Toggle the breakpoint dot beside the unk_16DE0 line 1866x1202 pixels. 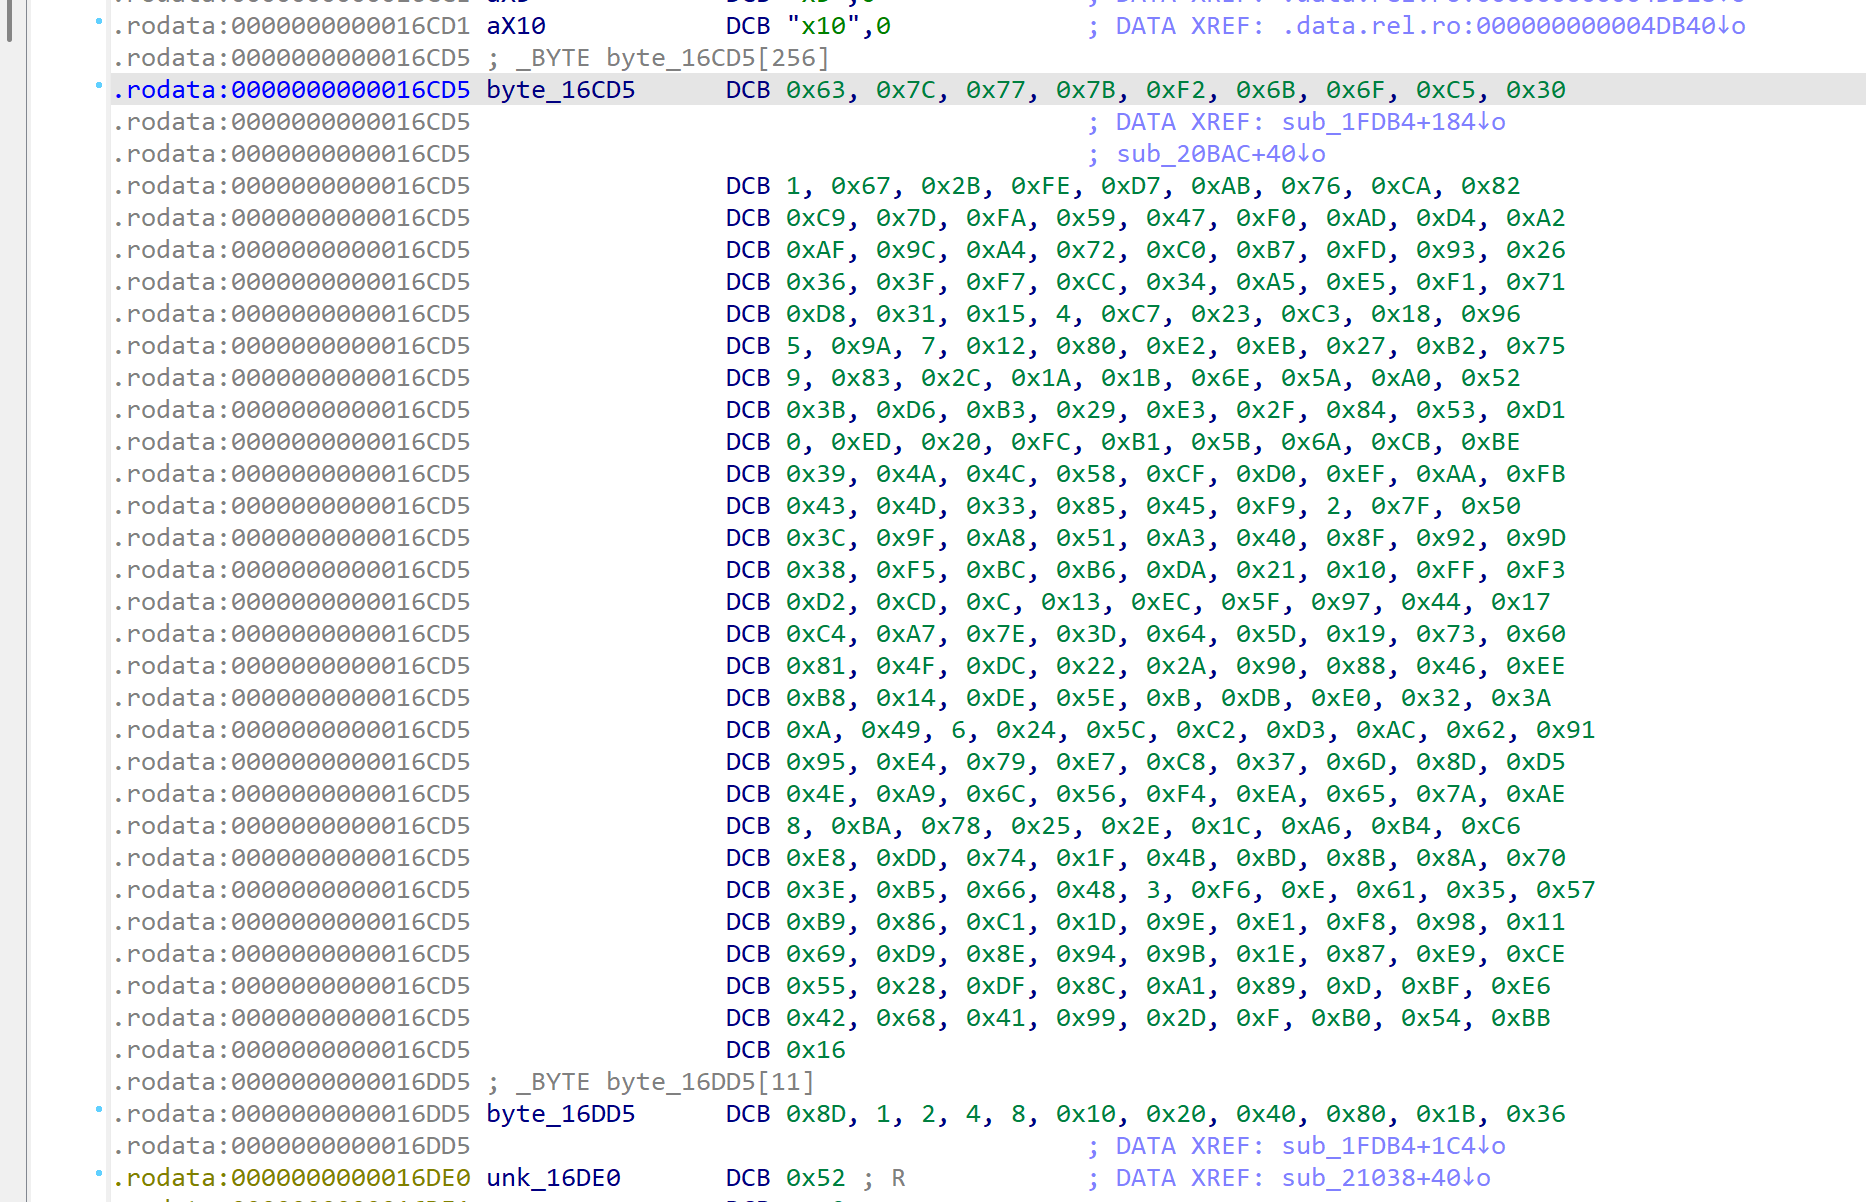99,1174
